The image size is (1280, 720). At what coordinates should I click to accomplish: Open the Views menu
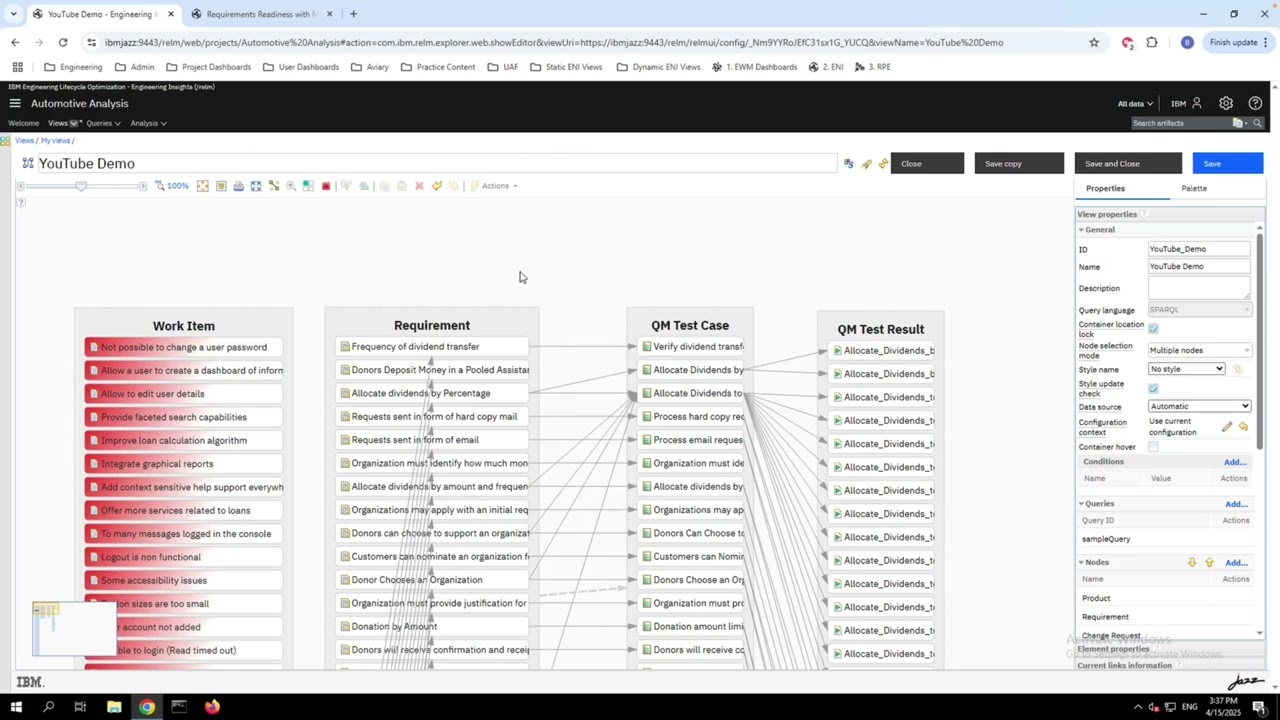pyautogui.click(x=63, y=123)
